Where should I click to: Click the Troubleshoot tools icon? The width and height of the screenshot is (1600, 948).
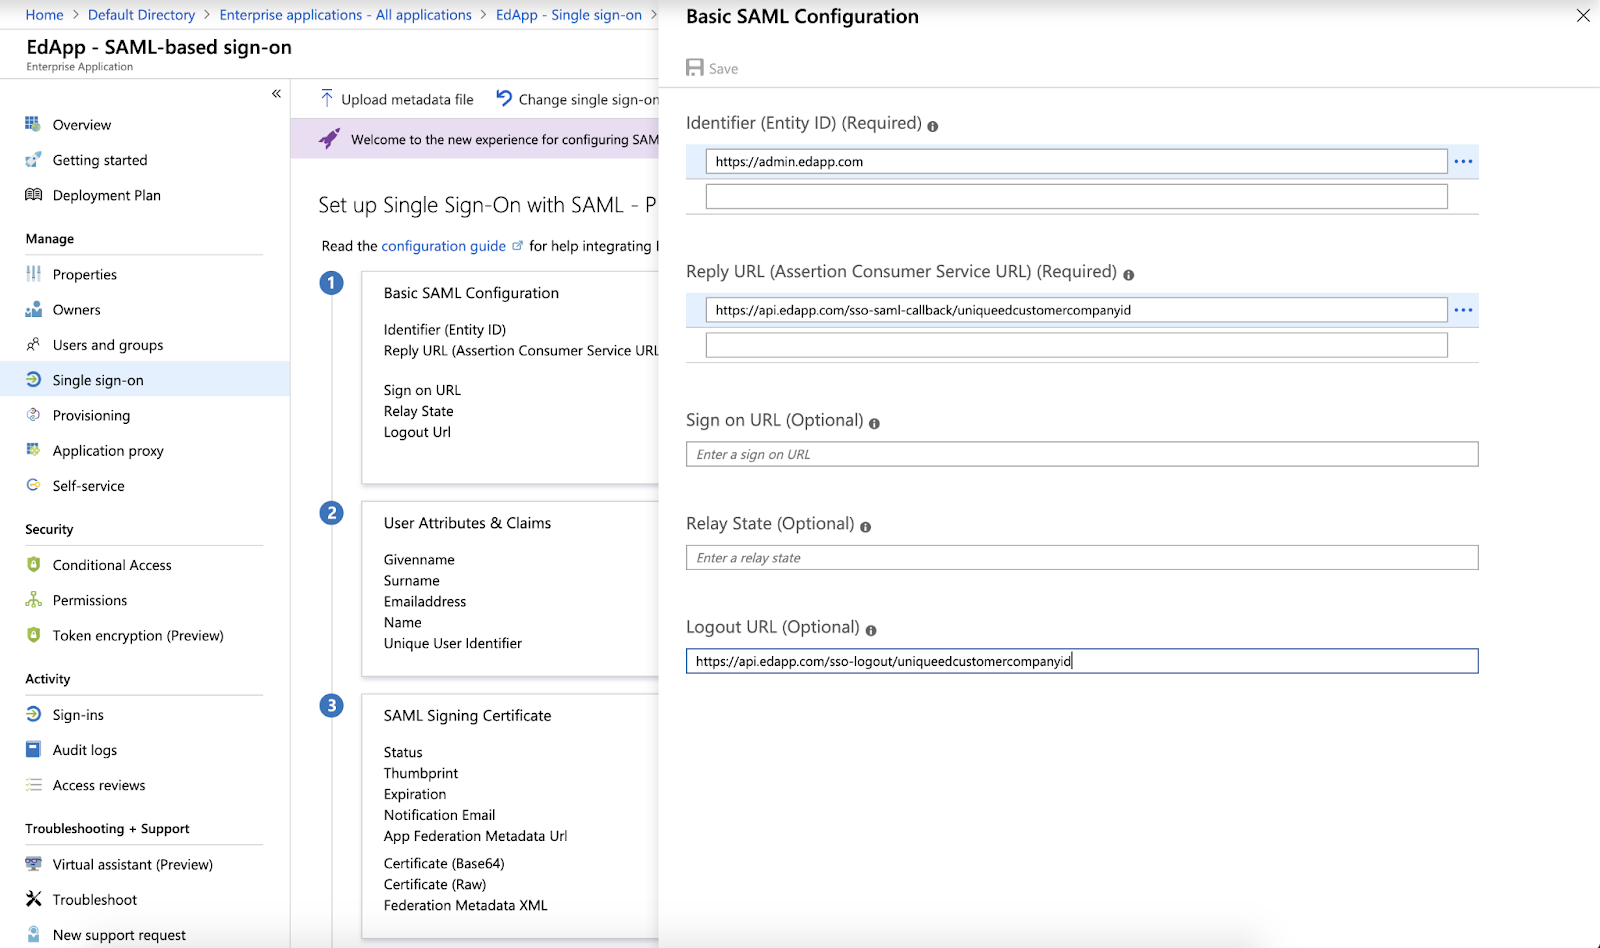coord(33,899)
